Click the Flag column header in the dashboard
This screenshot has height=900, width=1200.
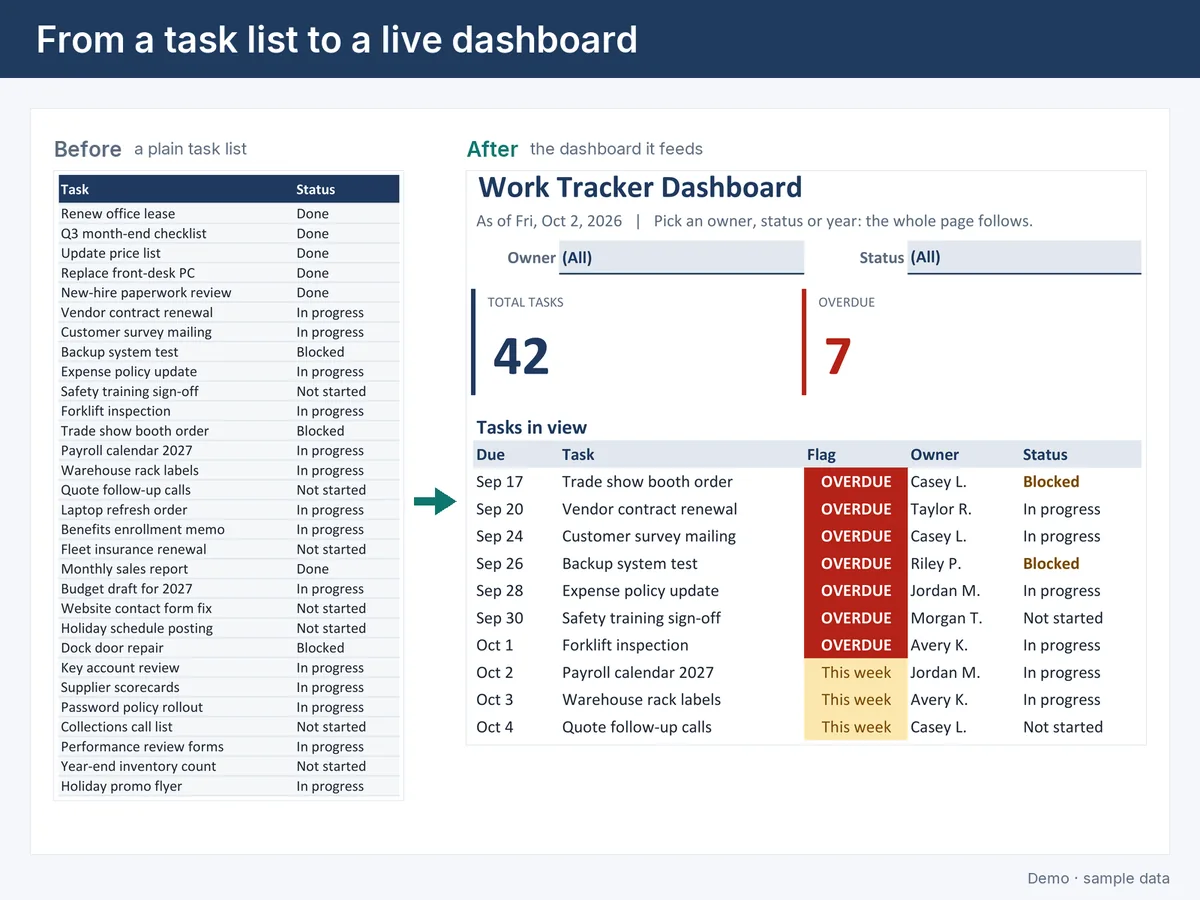point(821,454)
